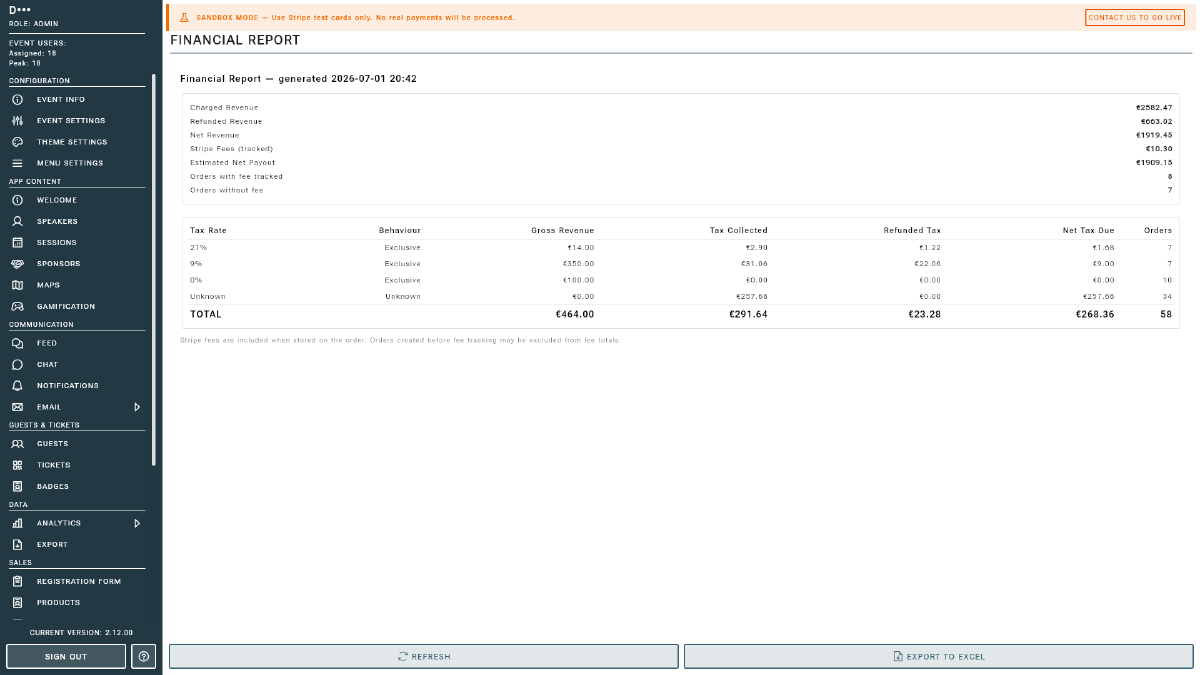
Task: Click the sandbox mode flask icon
Action: click(184, 18)
